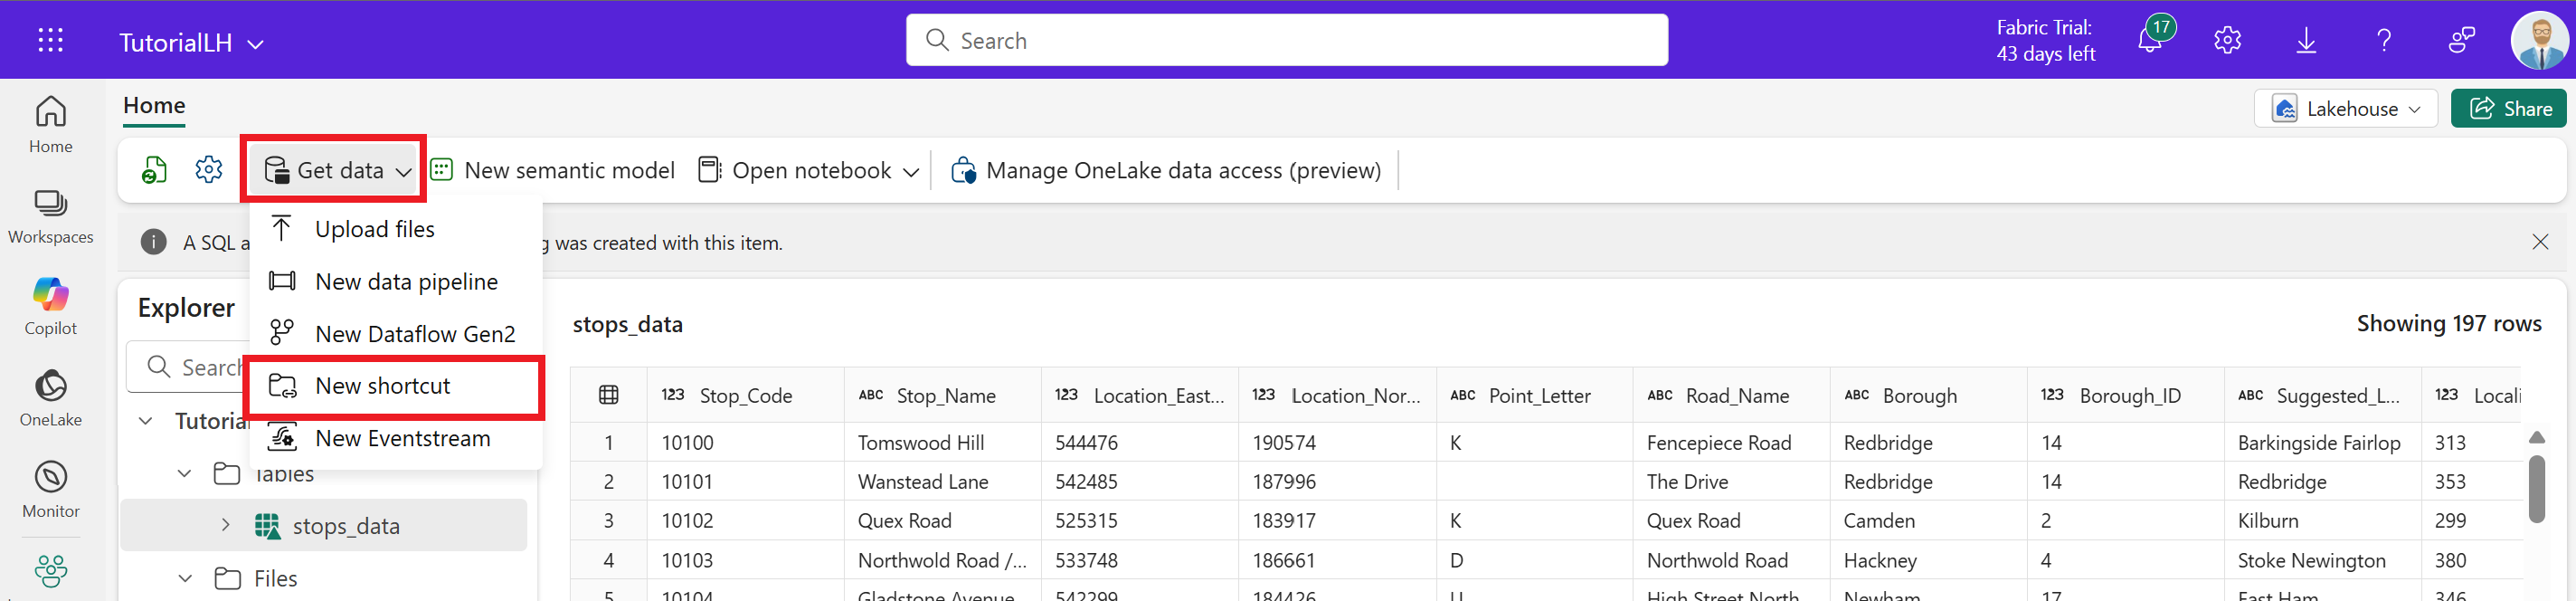Open the app launcher grid
The height and width of the screenshot is (601, 2576).
[x=50, y=40]
